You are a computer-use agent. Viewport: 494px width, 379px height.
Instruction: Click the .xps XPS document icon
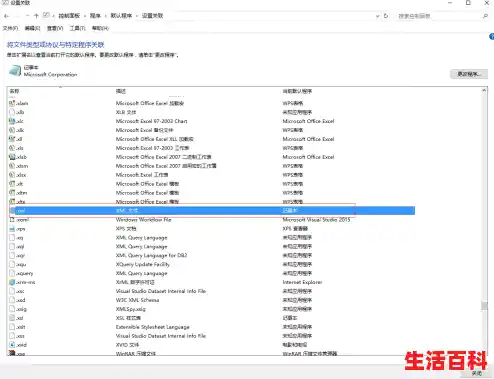point(12,229)
